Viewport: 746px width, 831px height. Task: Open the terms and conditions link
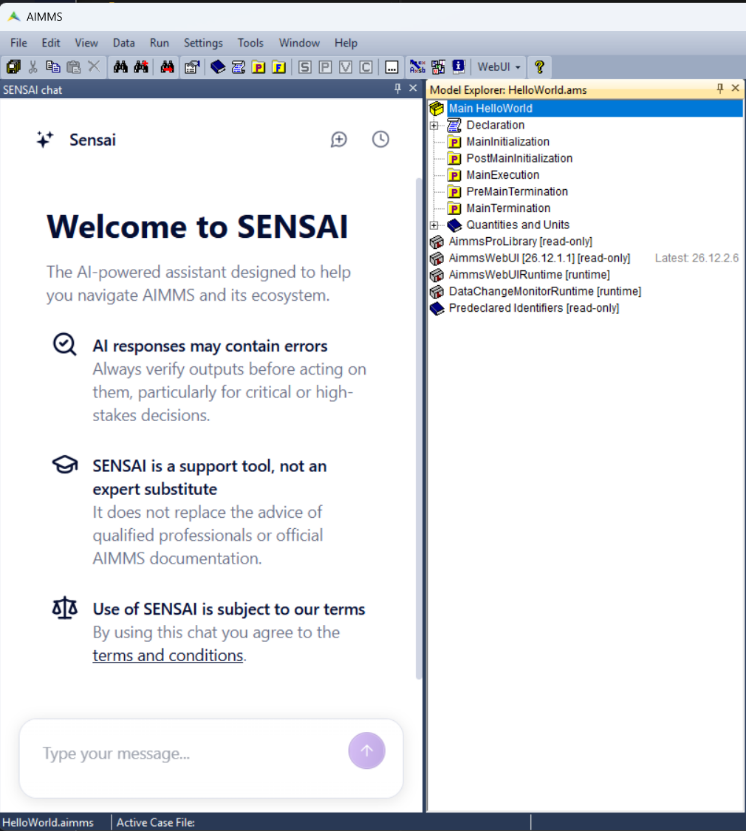coord(167,656)
